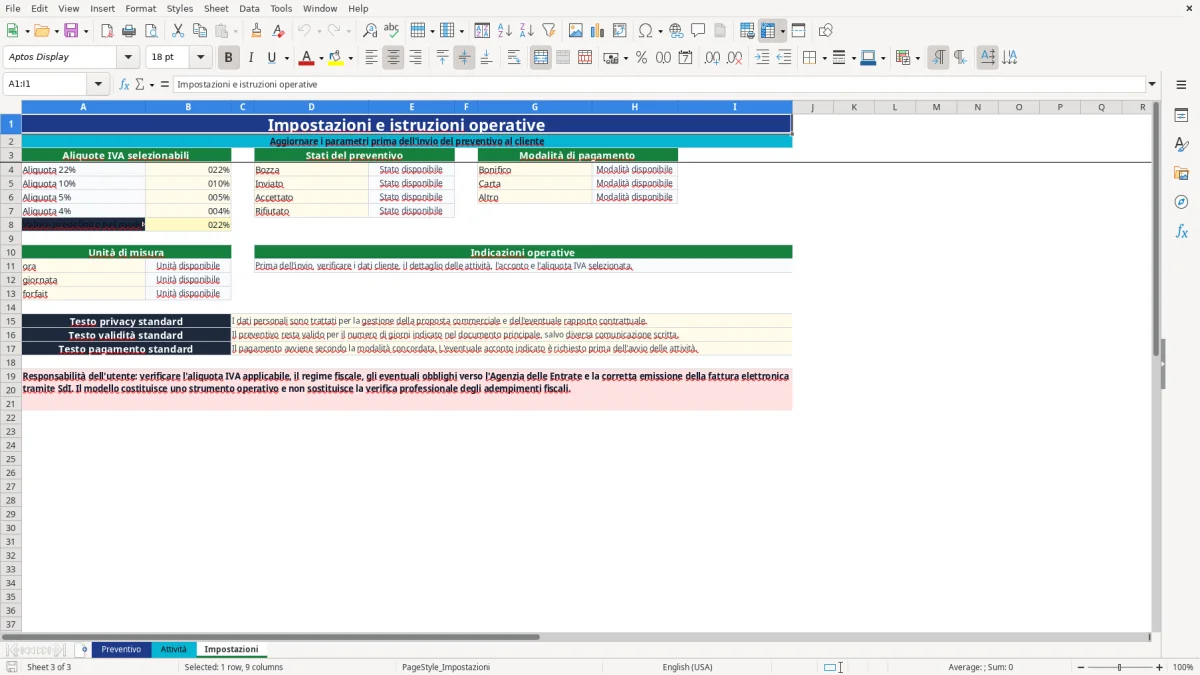Toggle Italic formatting
Image resolution: width=1200 pixels, height=675 pixels.
pyautogui.click(x=250, y=58)
